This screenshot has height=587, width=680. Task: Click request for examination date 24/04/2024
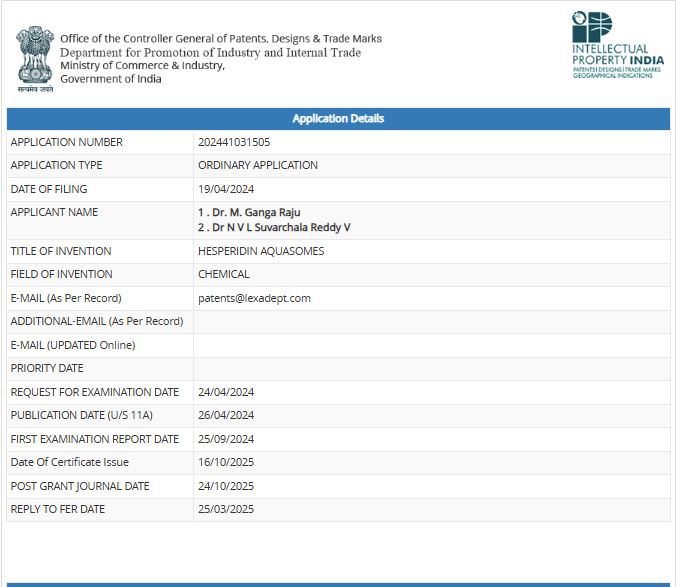pyautogui.click(x=226, y=392)
